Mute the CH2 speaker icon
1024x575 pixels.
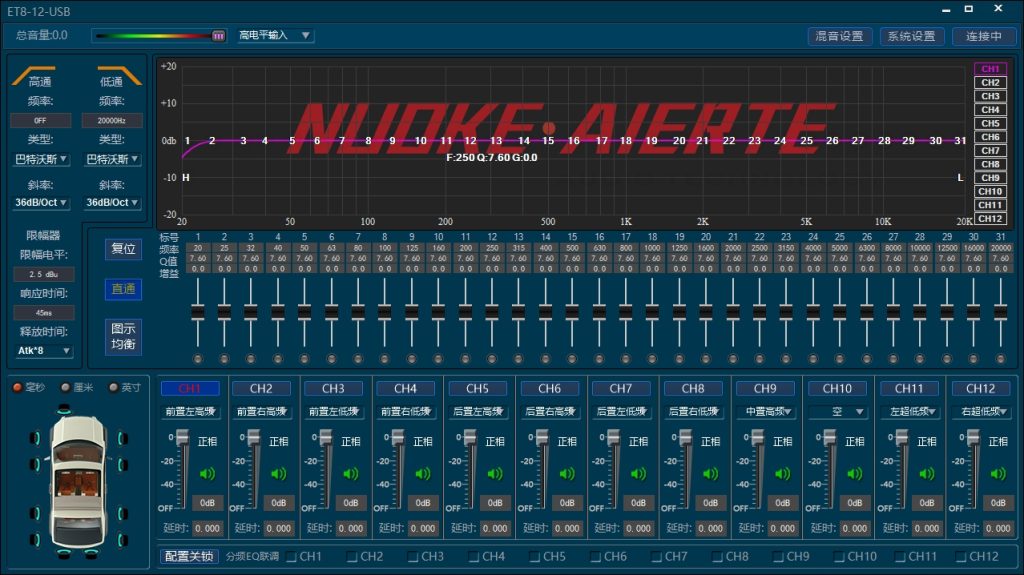pos(279,474)
